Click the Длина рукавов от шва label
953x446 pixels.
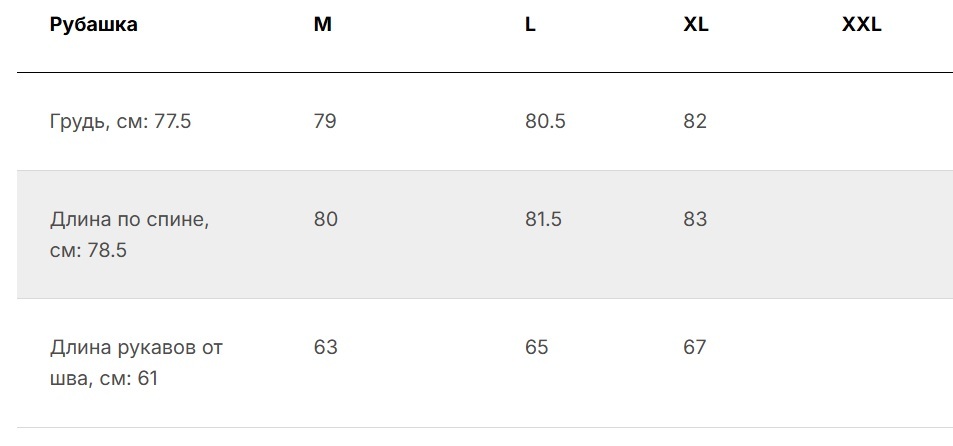(136, 363)
